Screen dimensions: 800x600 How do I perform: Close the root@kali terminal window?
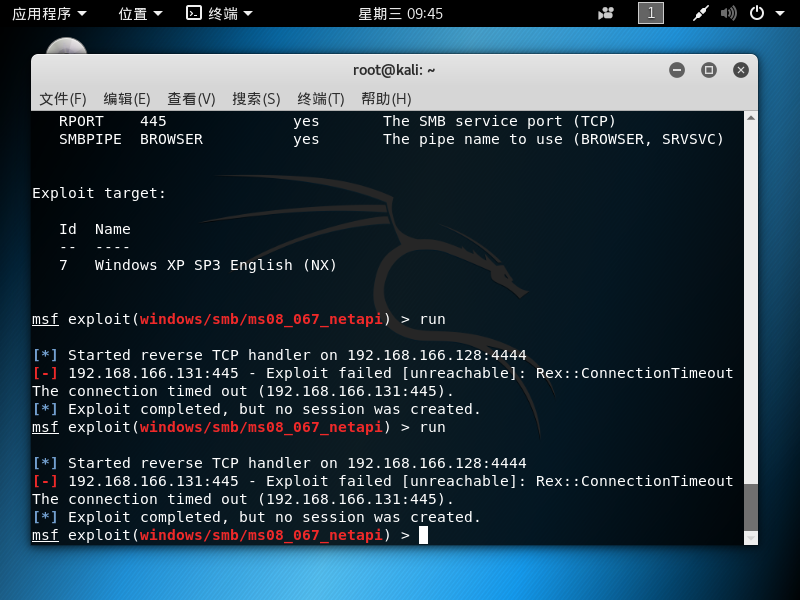pos(741,70)
